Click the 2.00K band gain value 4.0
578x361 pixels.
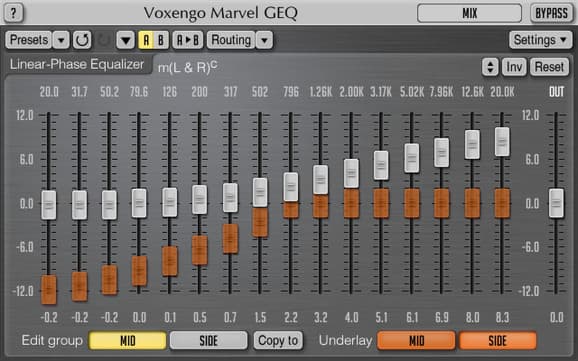click(351, 317)
